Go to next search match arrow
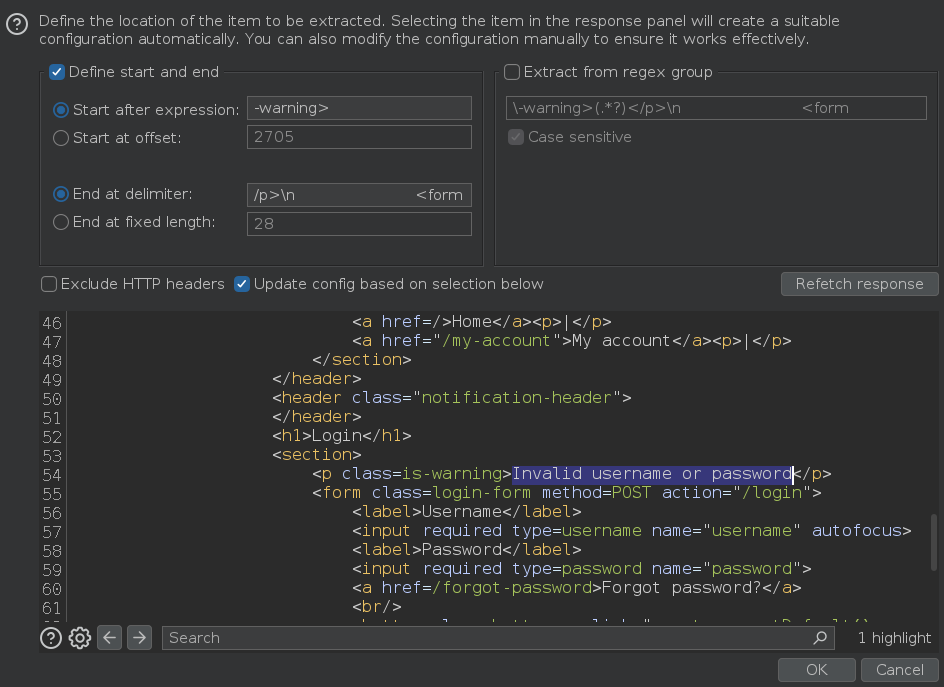 tap(139, 638)
